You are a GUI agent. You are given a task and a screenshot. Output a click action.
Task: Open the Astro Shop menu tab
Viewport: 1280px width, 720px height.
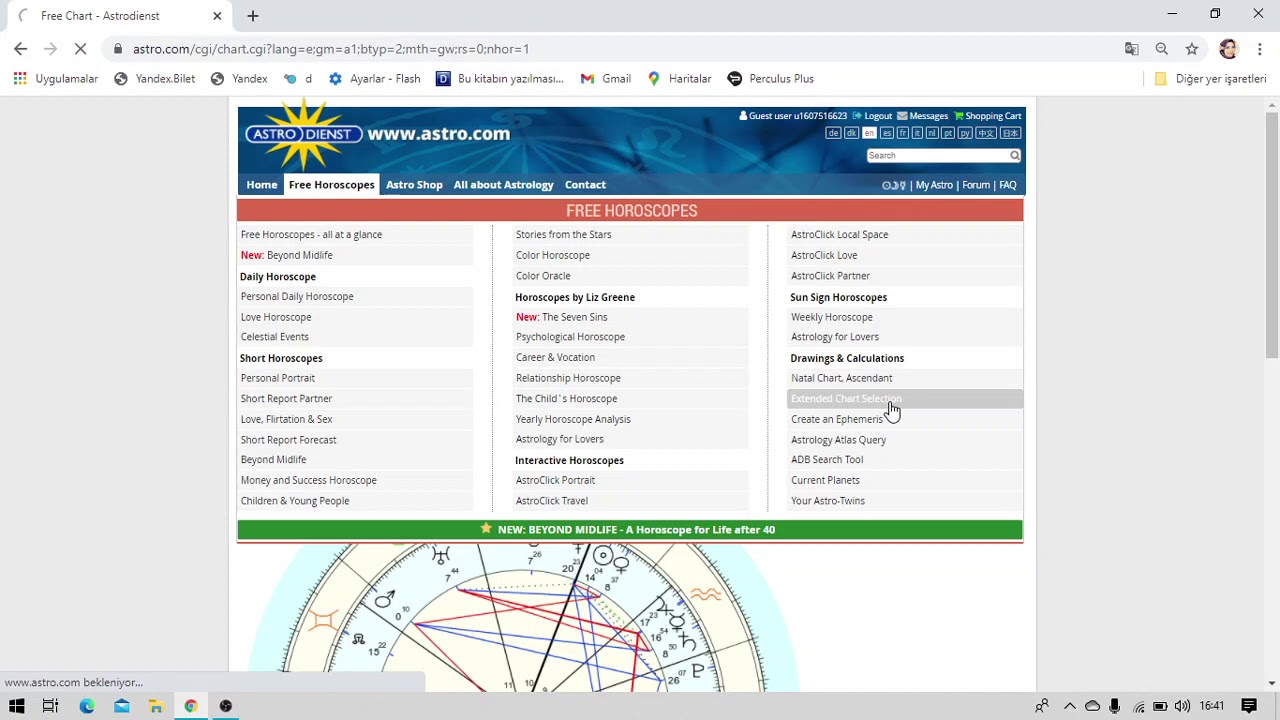pyautogui.click(x=414, y=185)
